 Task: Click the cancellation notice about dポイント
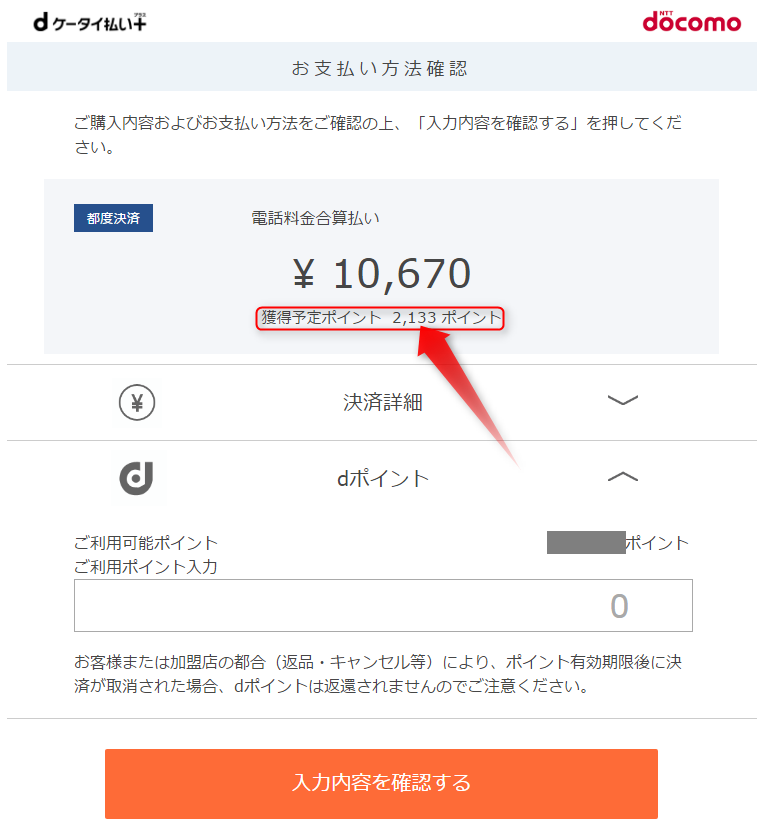(378, 674)
